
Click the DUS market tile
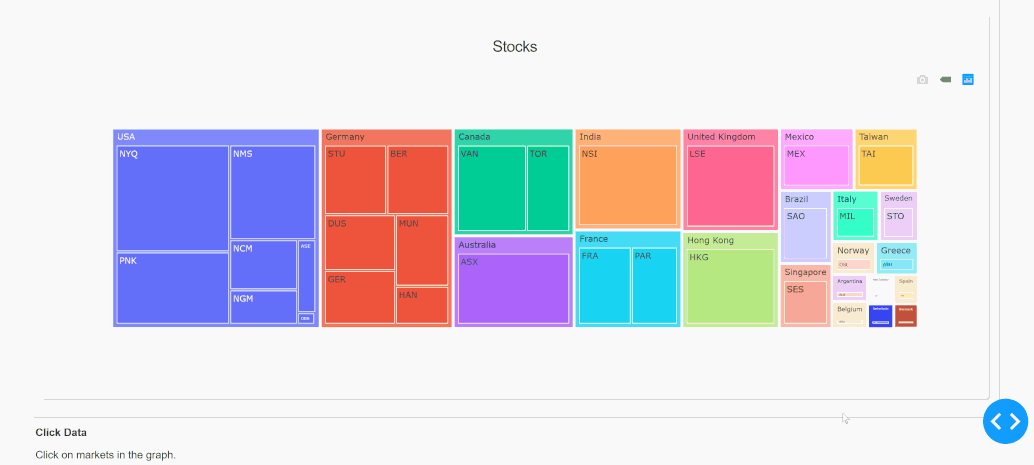click(360, 242)
